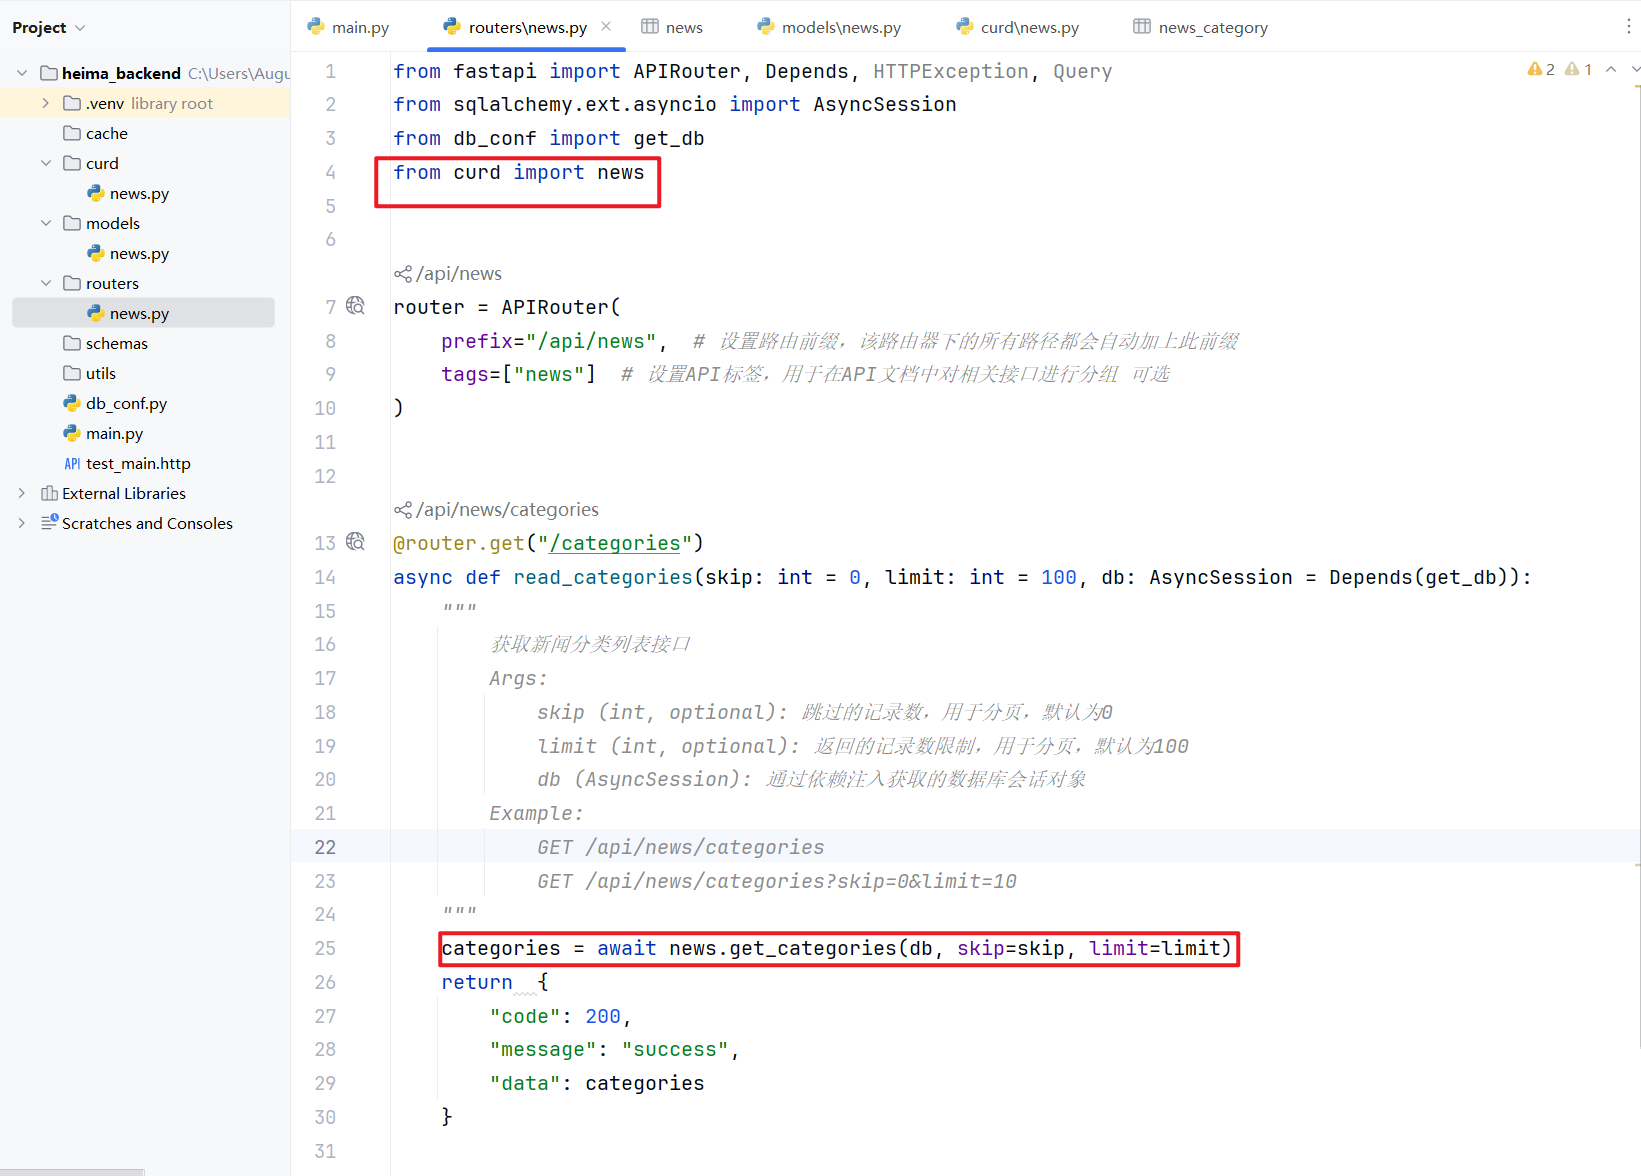The width and height of the screenshot is (1641, 1176).
Task: Open test_main.http API file
Action: tap(138, 463)
